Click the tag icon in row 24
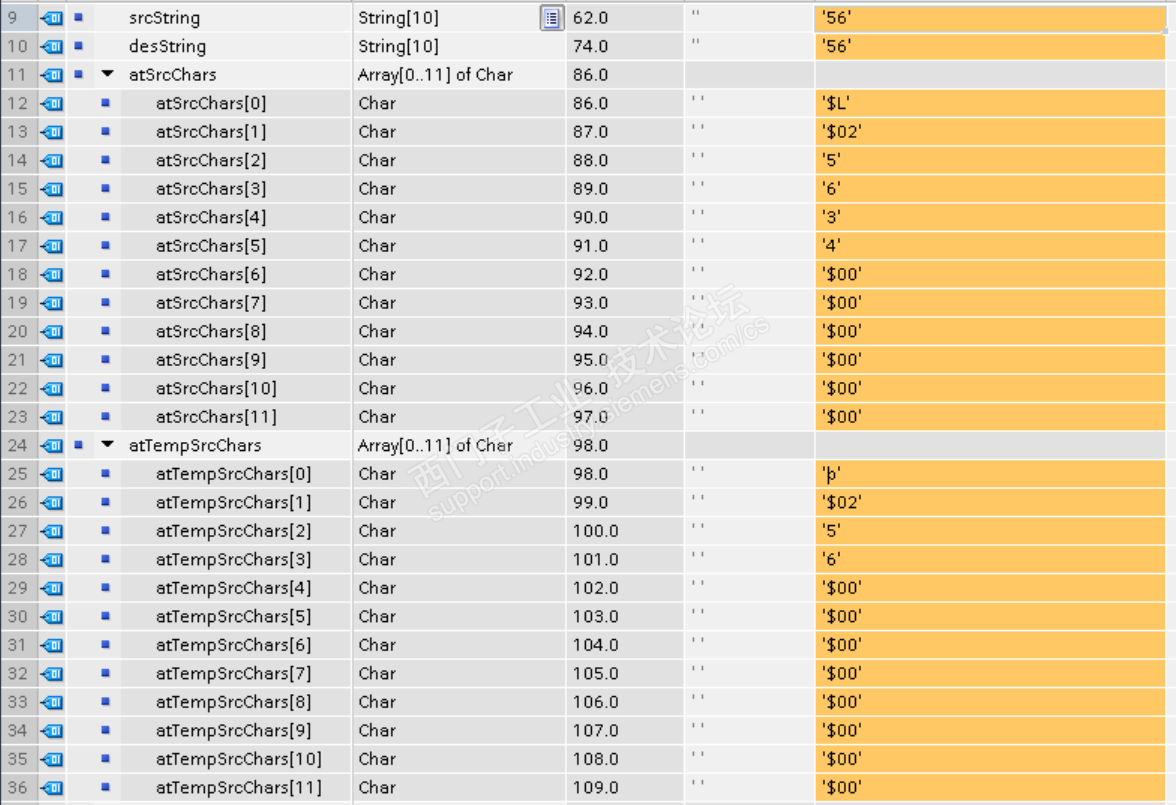Viewport: 1176px width, 805px height. point(52,446)
